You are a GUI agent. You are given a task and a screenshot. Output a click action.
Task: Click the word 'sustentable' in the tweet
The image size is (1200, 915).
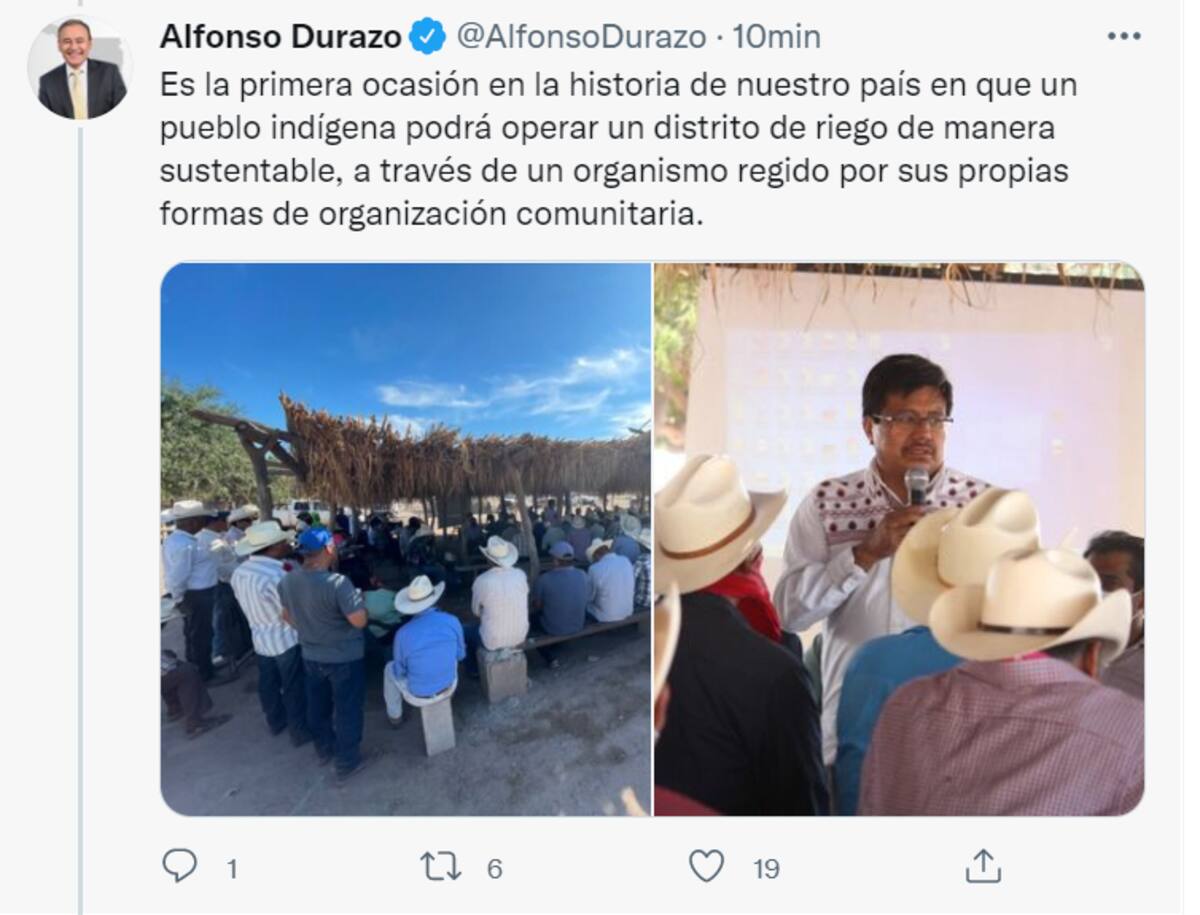pos(246,172)
